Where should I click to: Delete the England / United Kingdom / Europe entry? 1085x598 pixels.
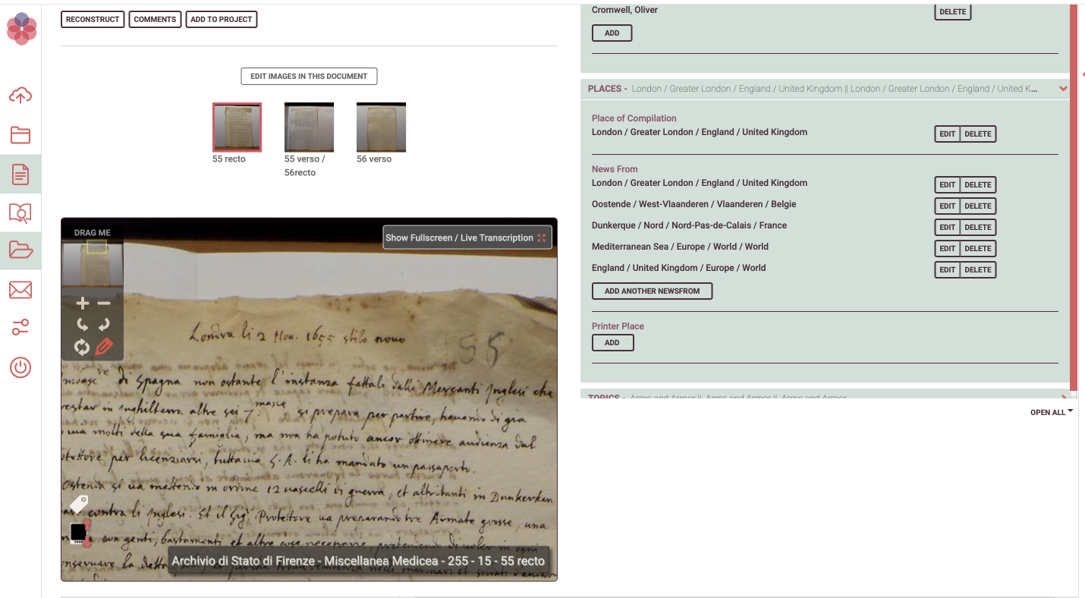(978, 270)
